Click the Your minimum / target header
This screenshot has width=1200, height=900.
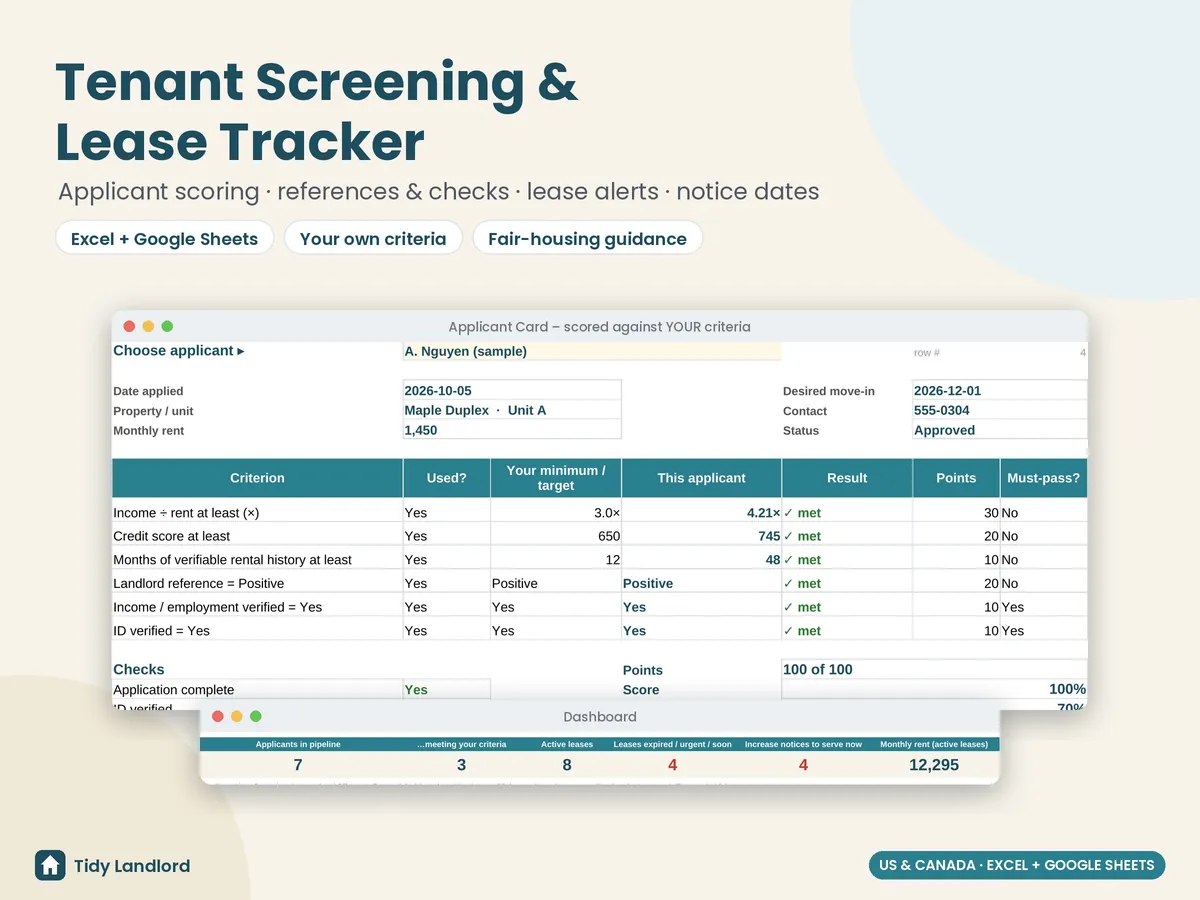(556, 478)
